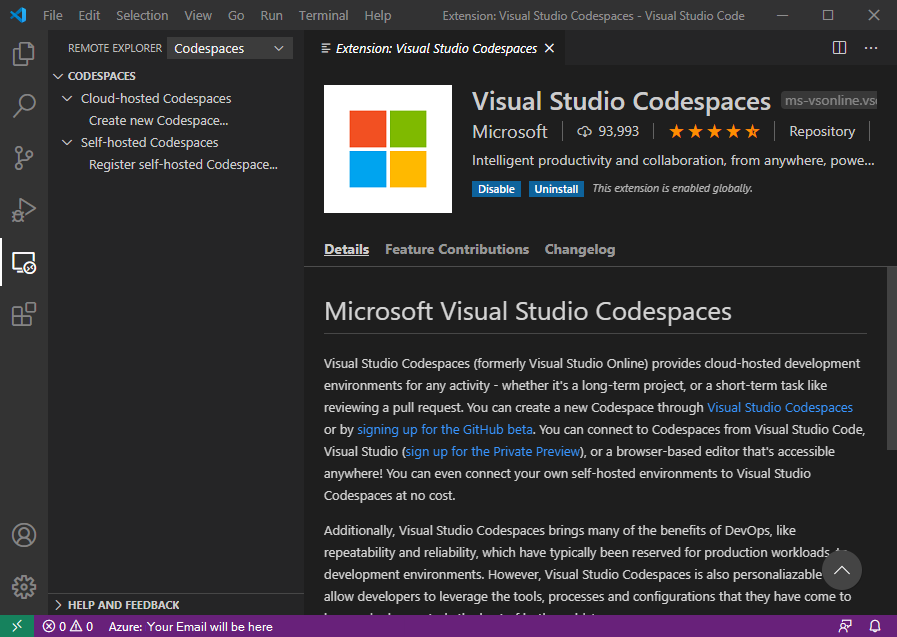Split the editor using the layout icon
Screen dimensions: 897x637
click(x=839, y=47)
